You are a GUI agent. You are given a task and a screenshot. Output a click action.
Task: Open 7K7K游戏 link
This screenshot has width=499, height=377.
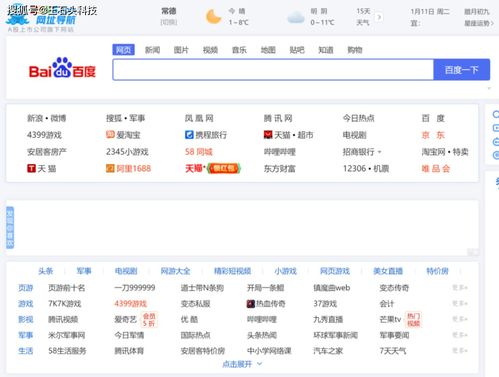(x=65, y=304)
